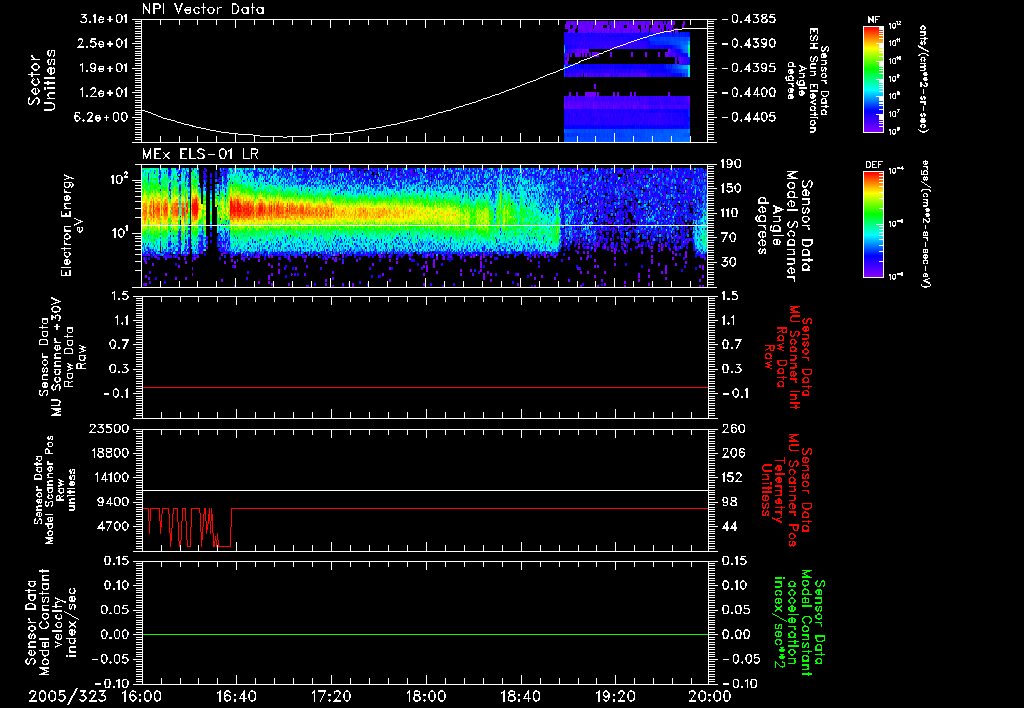
Task: Click the '-0.4405' elevation tick value
Action: point(749,118)
